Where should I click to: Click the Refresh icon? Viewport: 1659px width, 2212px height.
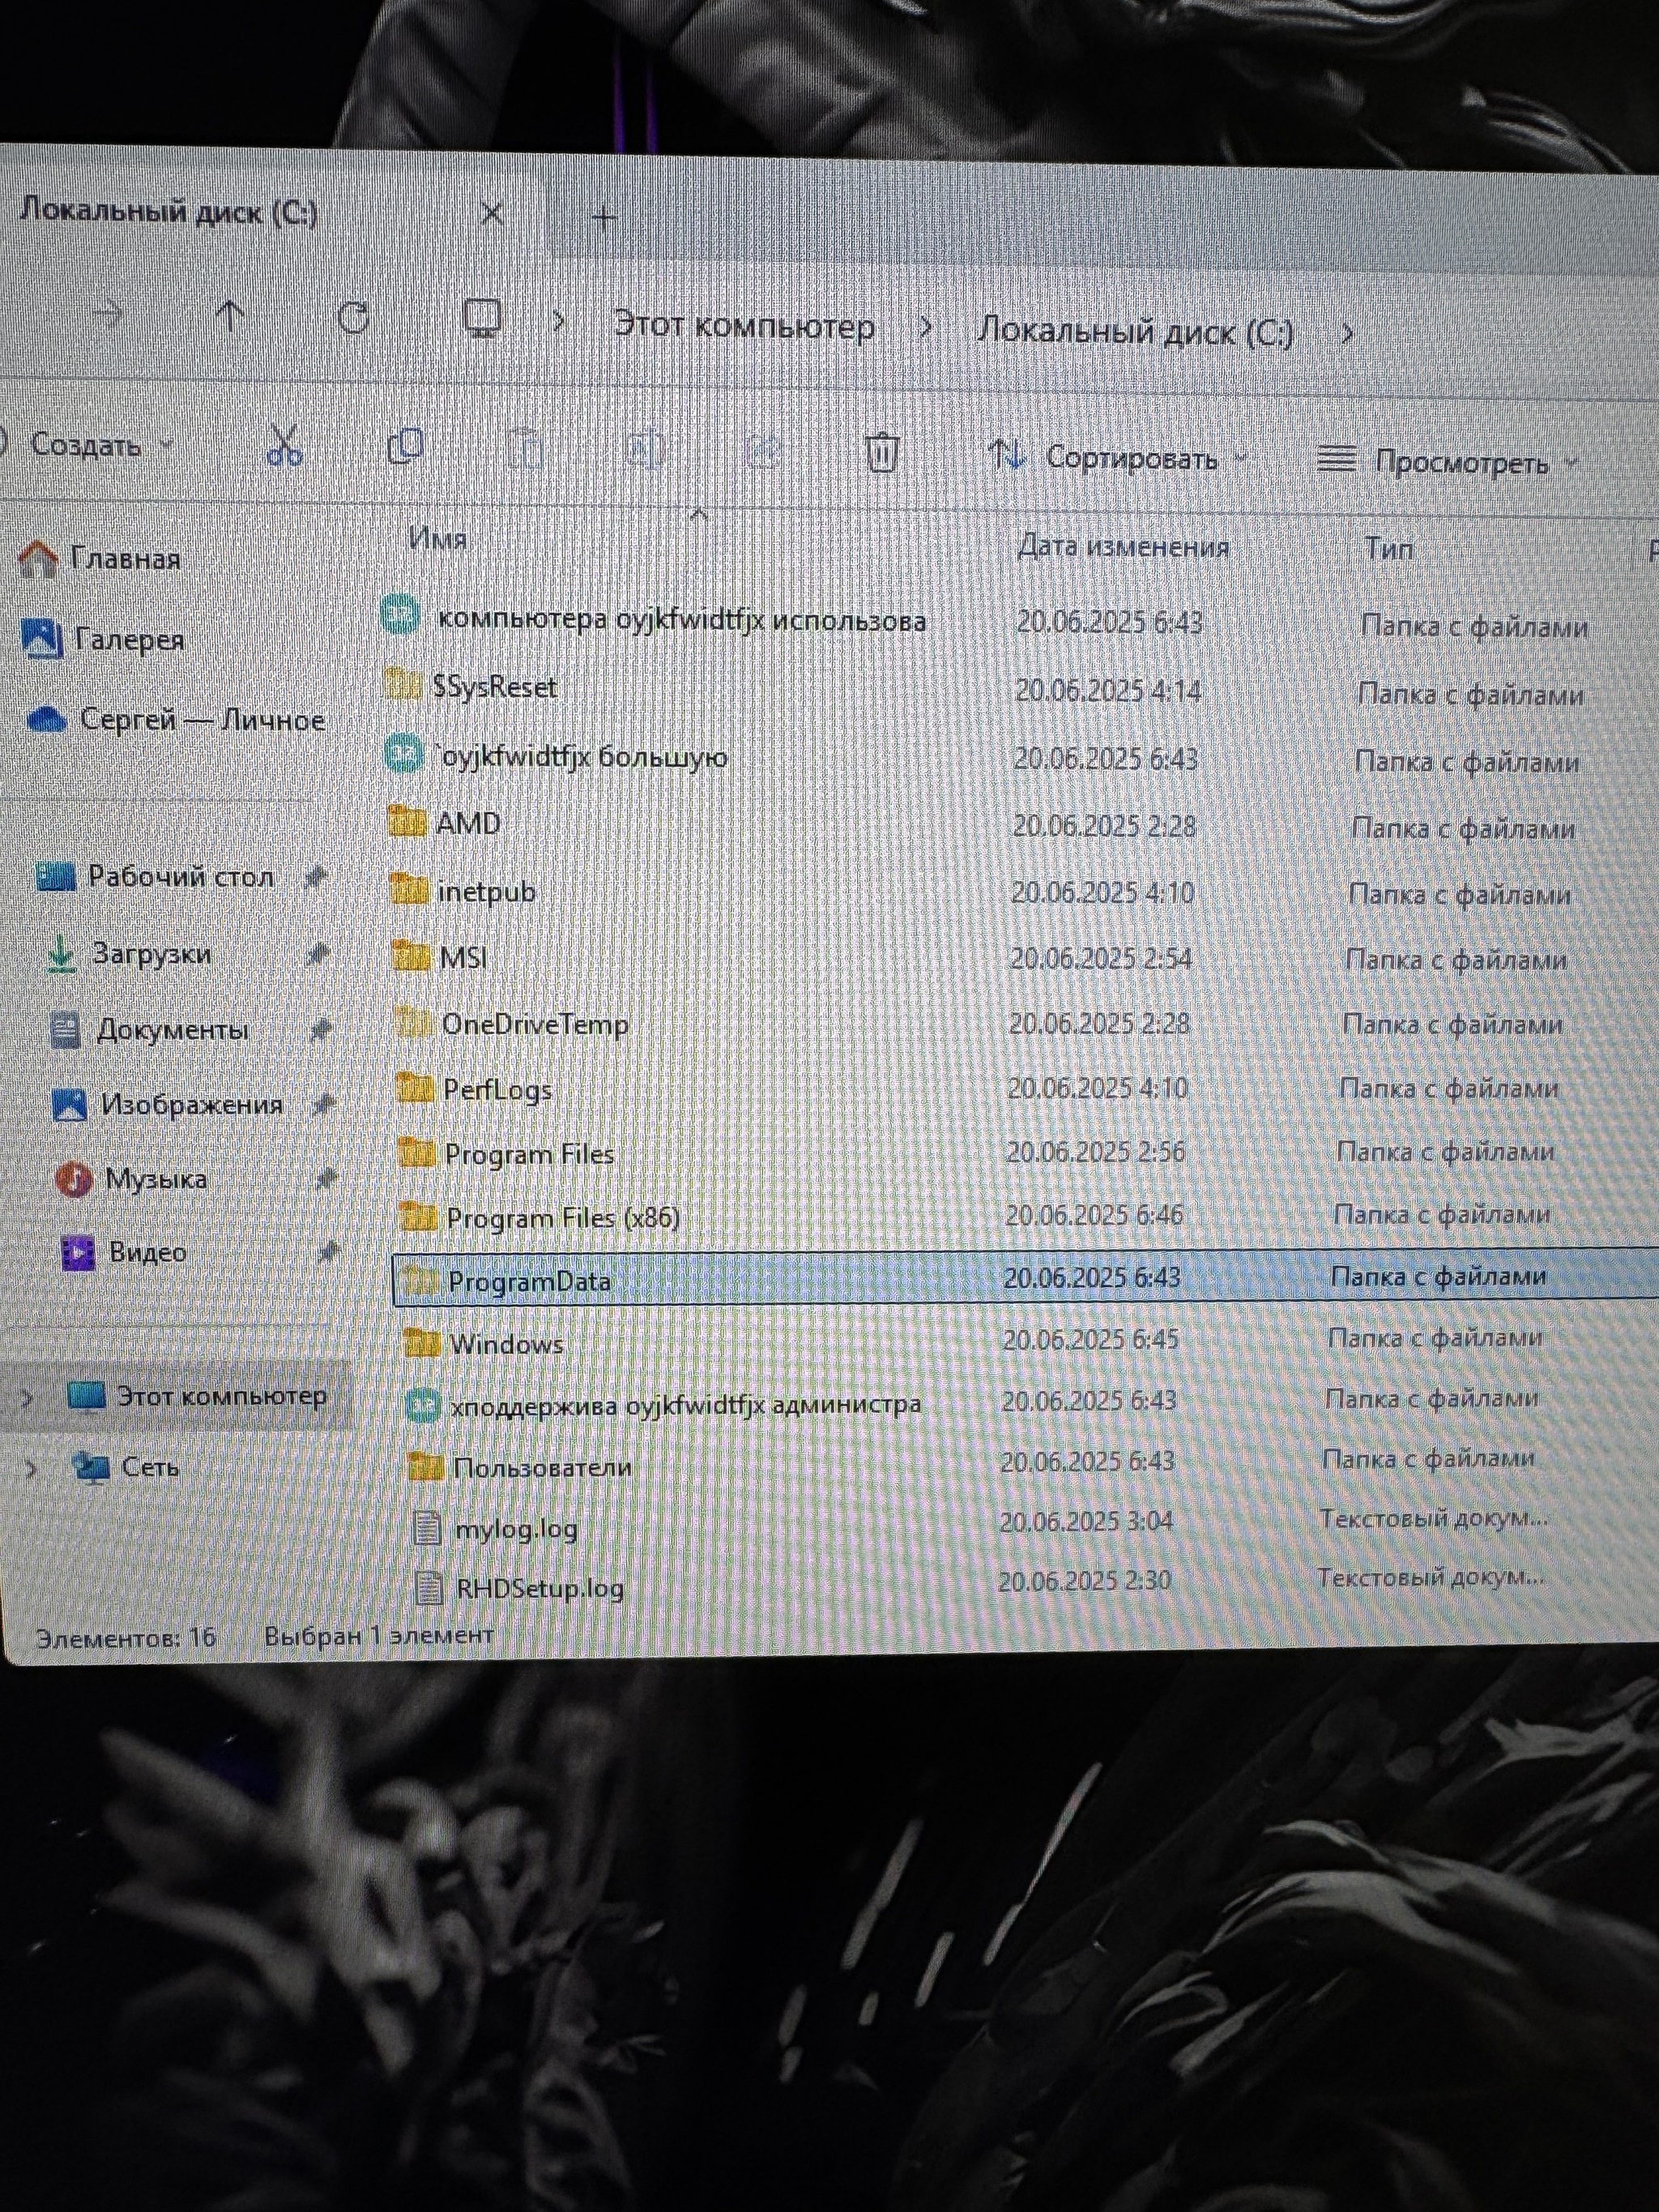tap(353, 318)
